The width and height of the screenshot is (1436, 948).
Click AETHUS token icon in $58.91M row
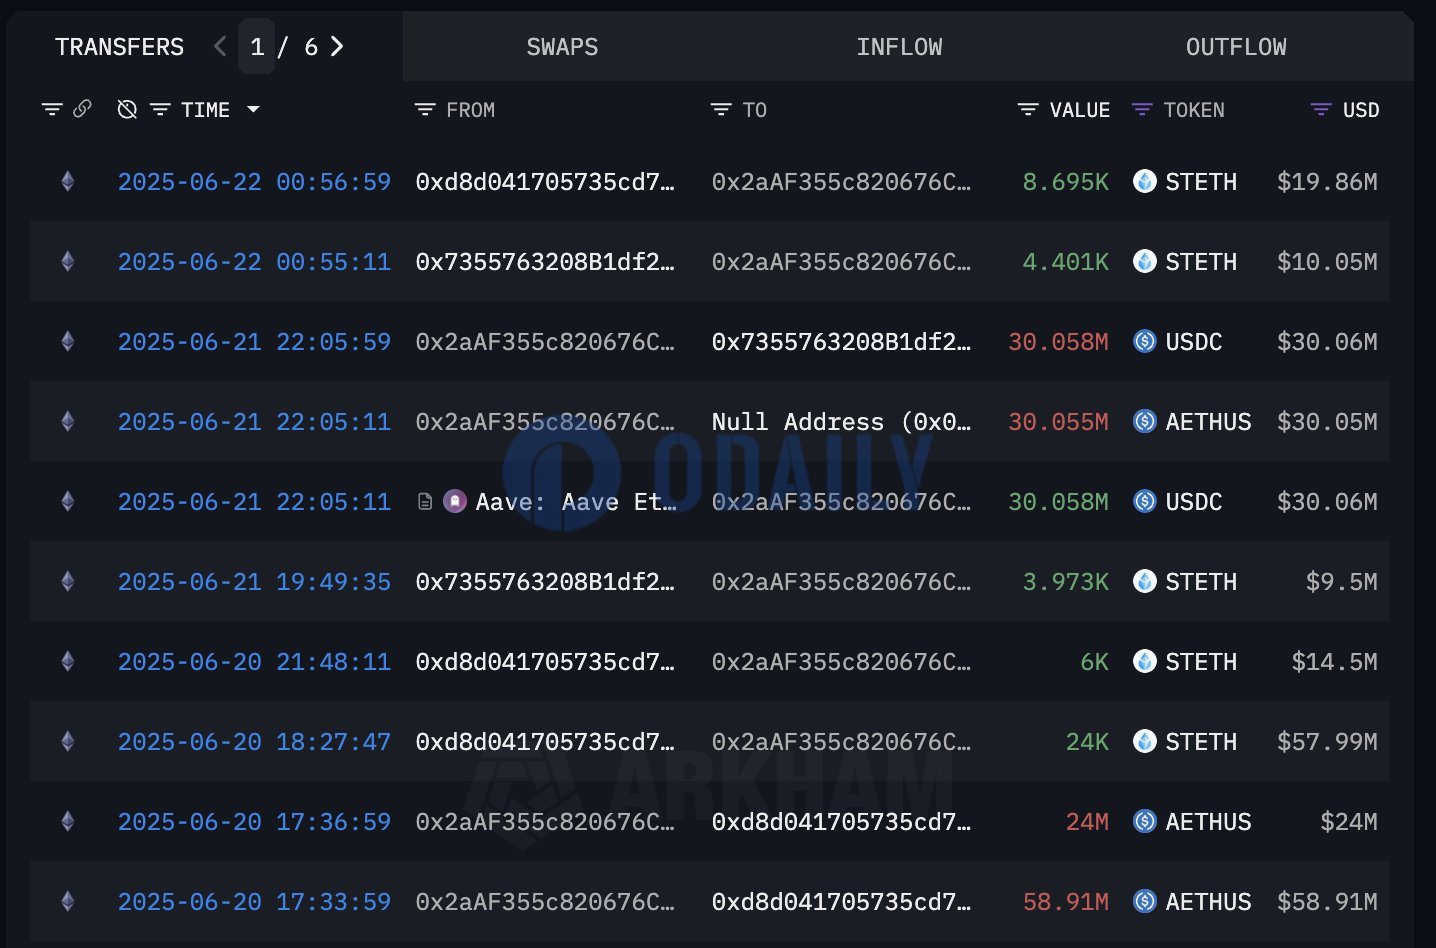(x=1145, y=901)
